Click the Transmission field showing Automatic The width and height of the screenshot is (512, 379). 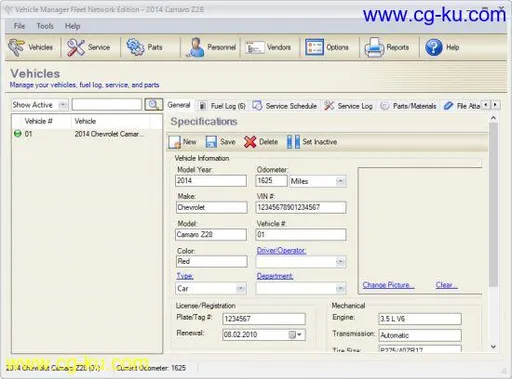pos(420,335)
